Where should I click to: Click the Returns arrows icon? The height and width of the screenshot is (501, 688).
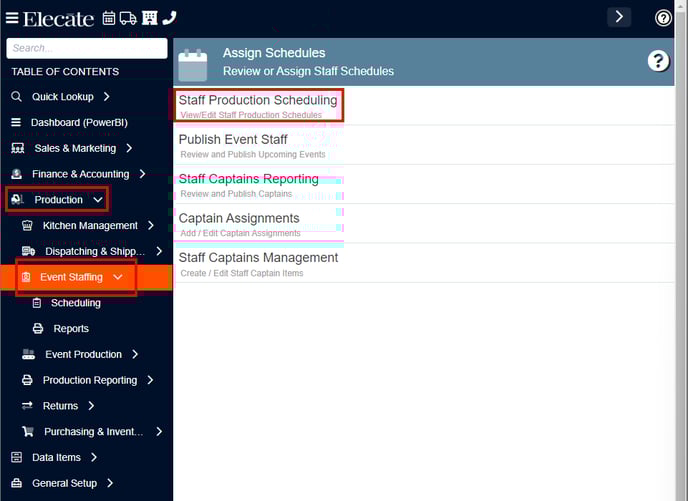click(27, 406)
